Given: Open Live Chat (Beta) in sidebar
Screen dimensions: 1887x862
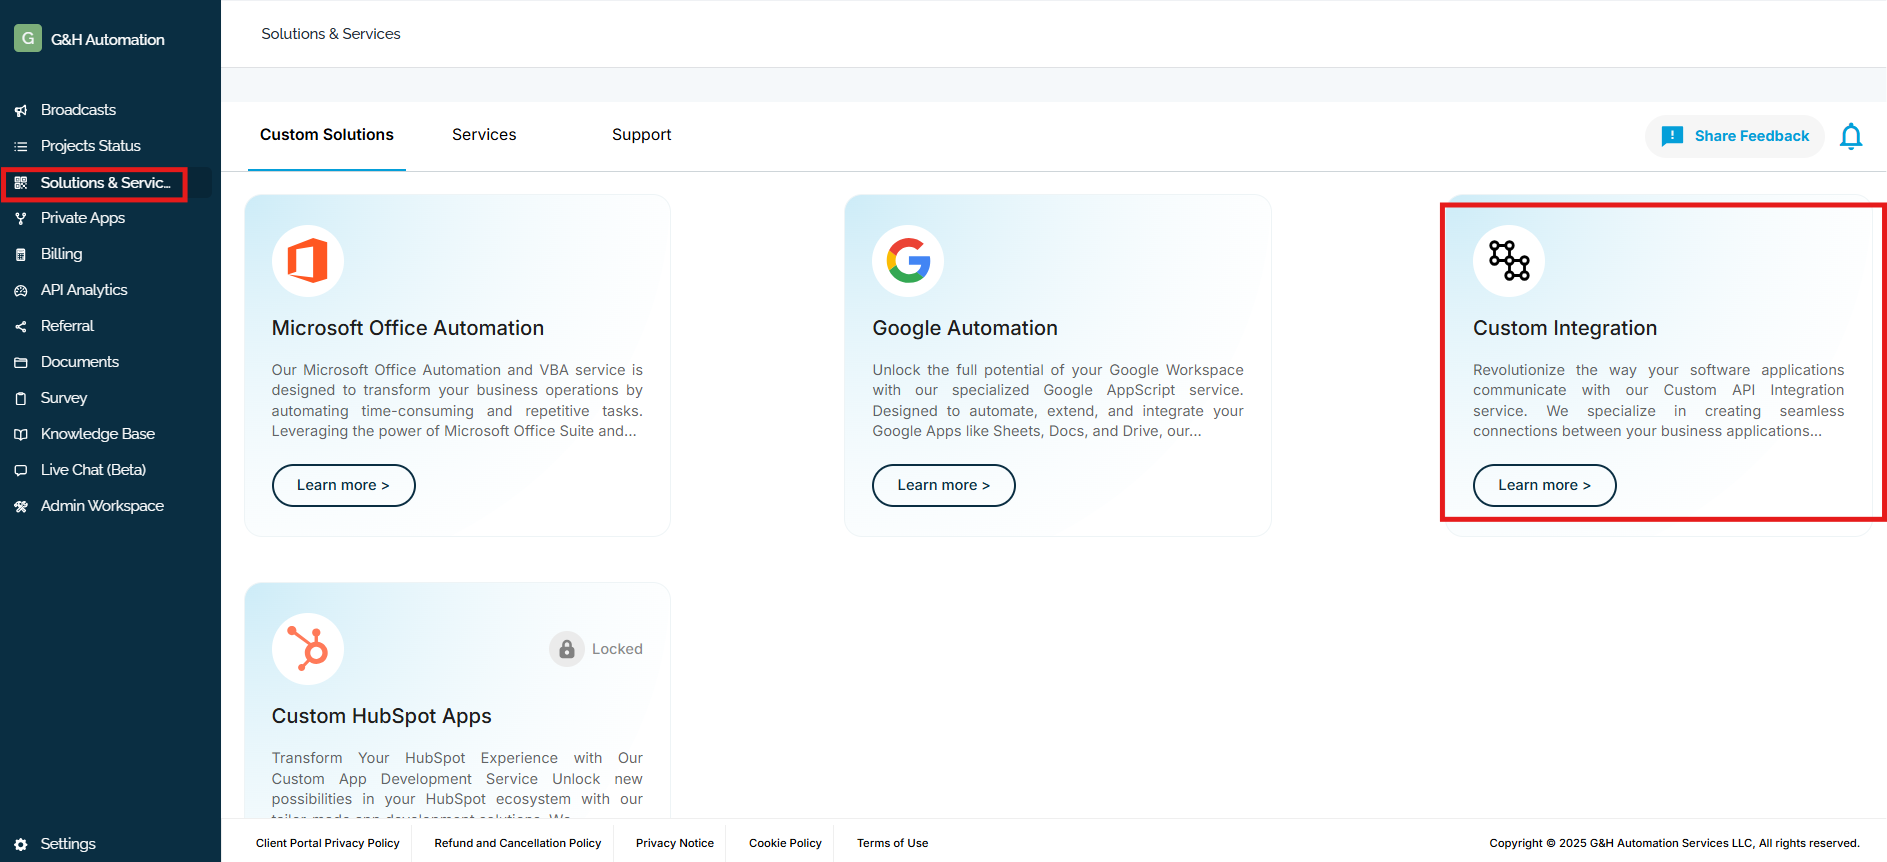Looking at the screenshot, I should tap(93, 470).
